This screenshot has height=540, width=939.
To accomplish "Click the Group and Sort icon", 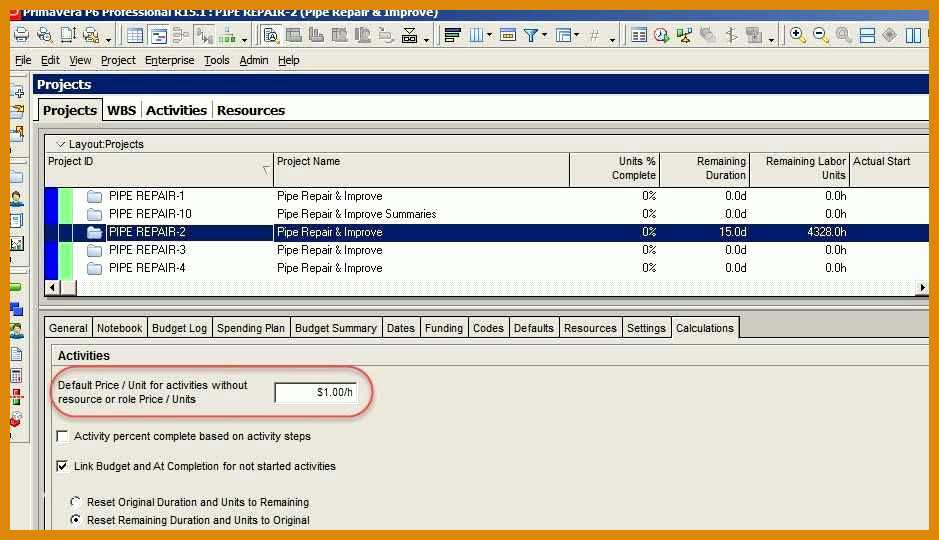I will pos(563,35).
